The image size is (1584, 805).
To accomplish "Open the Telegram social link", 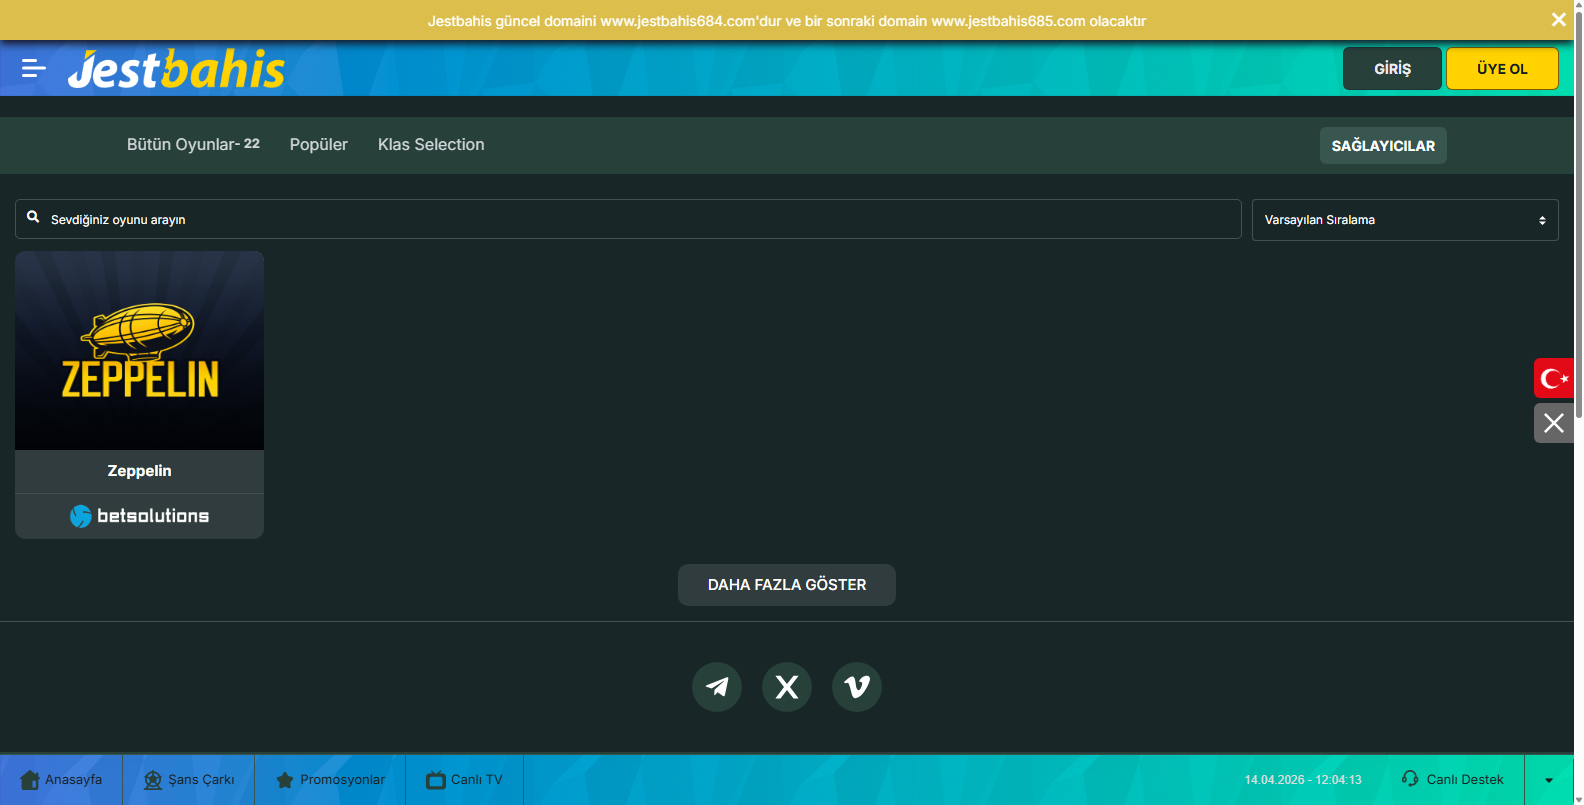I will coord(717,687).
